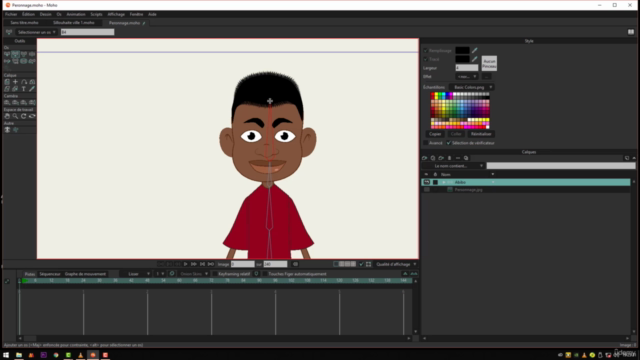The image size is (640, 360).
Task: Select the plus-shaped Transform Layer tool
Action: [15, 82]
